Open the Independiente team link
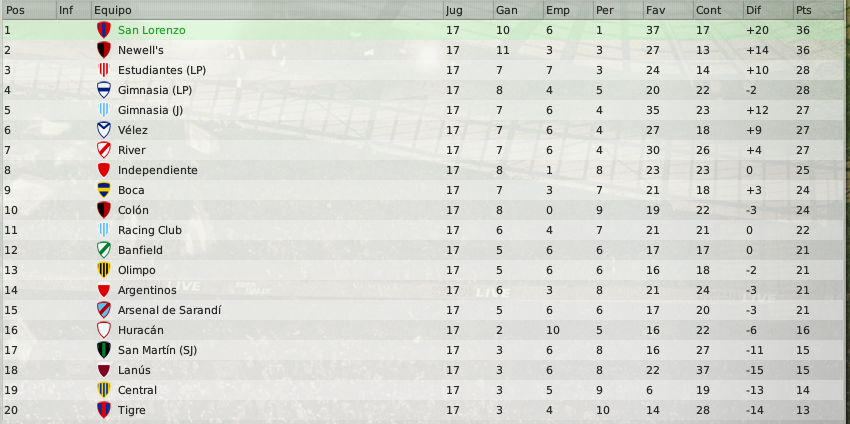 [x=158, y=170]
